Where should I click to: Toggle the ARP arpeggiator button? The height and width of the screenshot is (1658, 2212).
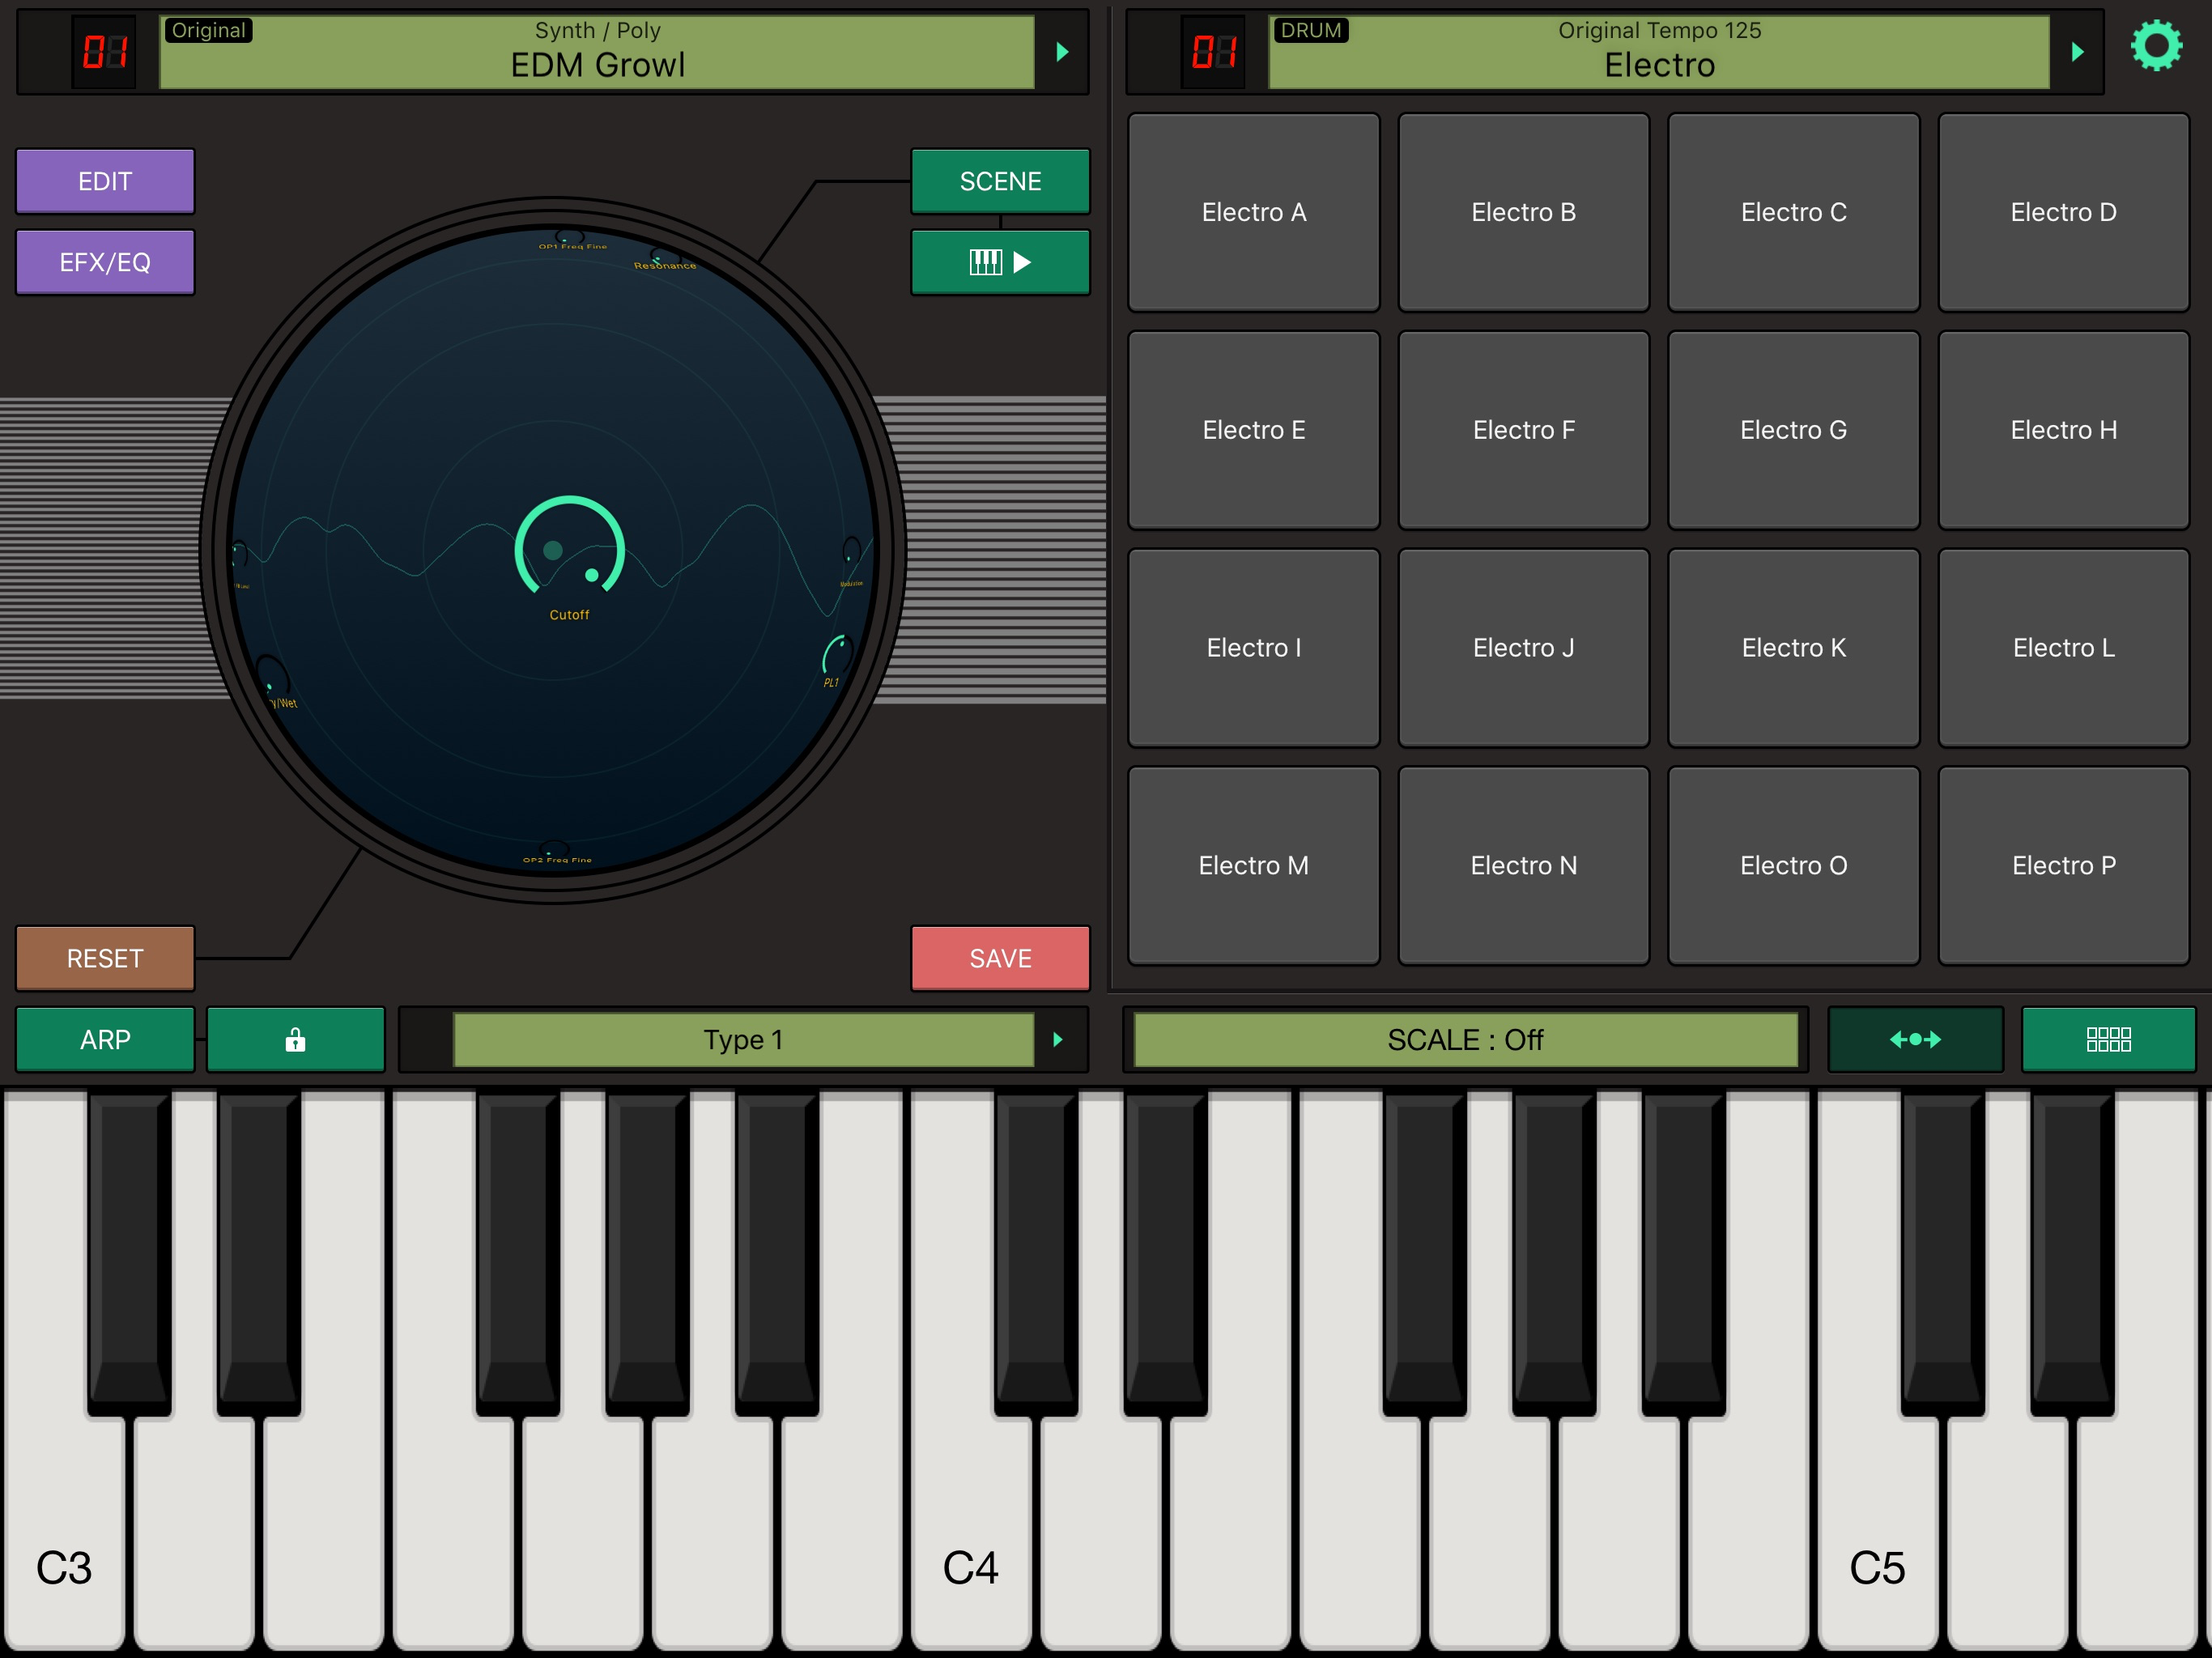coord(105,1040)
